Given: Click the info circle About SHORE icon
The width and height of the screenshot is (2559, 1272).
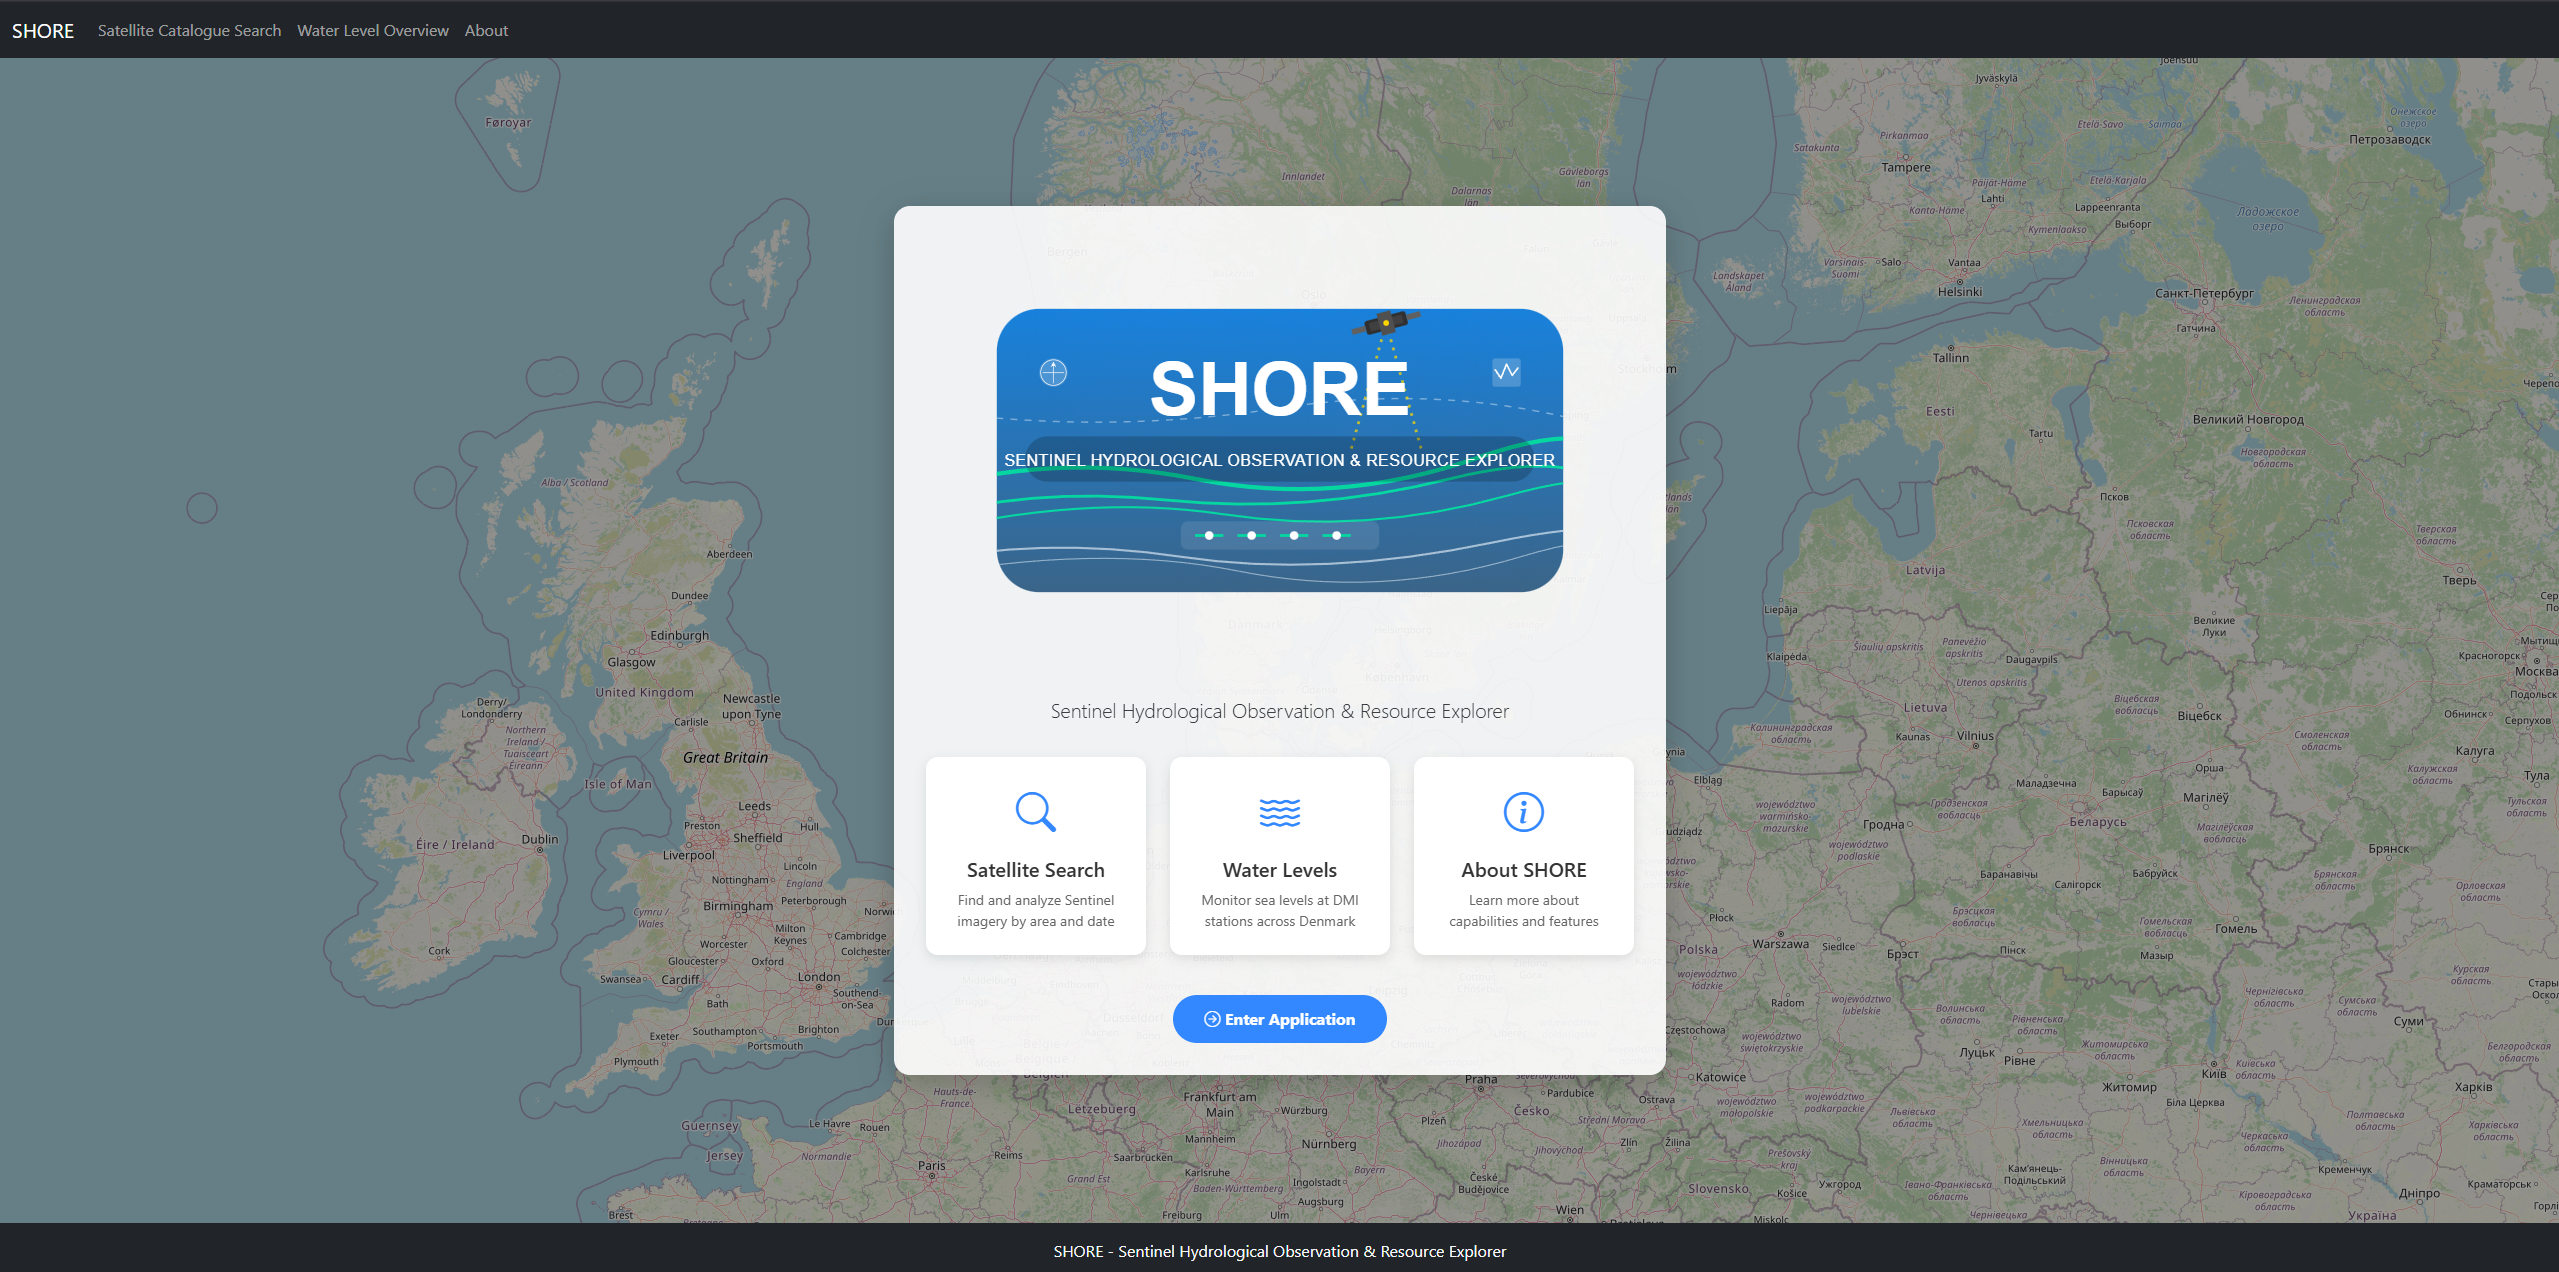Looking at the screenshot, I should [1523, 812].
